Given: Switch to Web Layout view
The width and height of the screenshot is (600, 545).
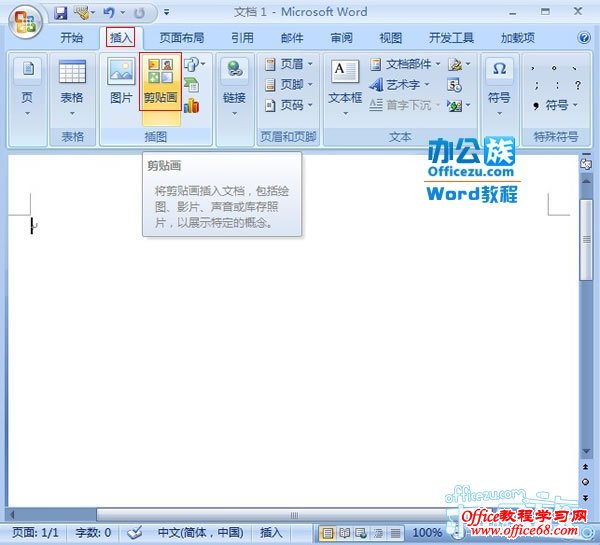Looking at the screenshot, I should tap(361, 532).
